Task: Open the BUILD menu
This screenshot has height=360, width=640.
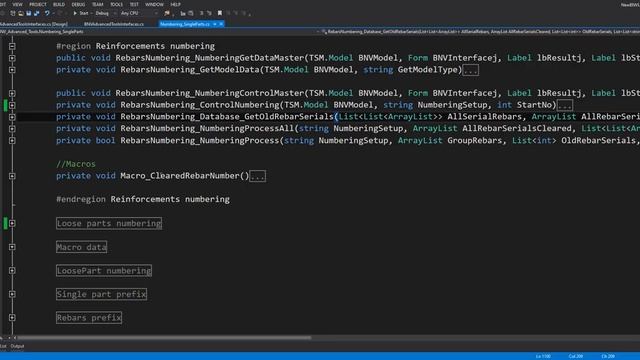Action: 59,4
